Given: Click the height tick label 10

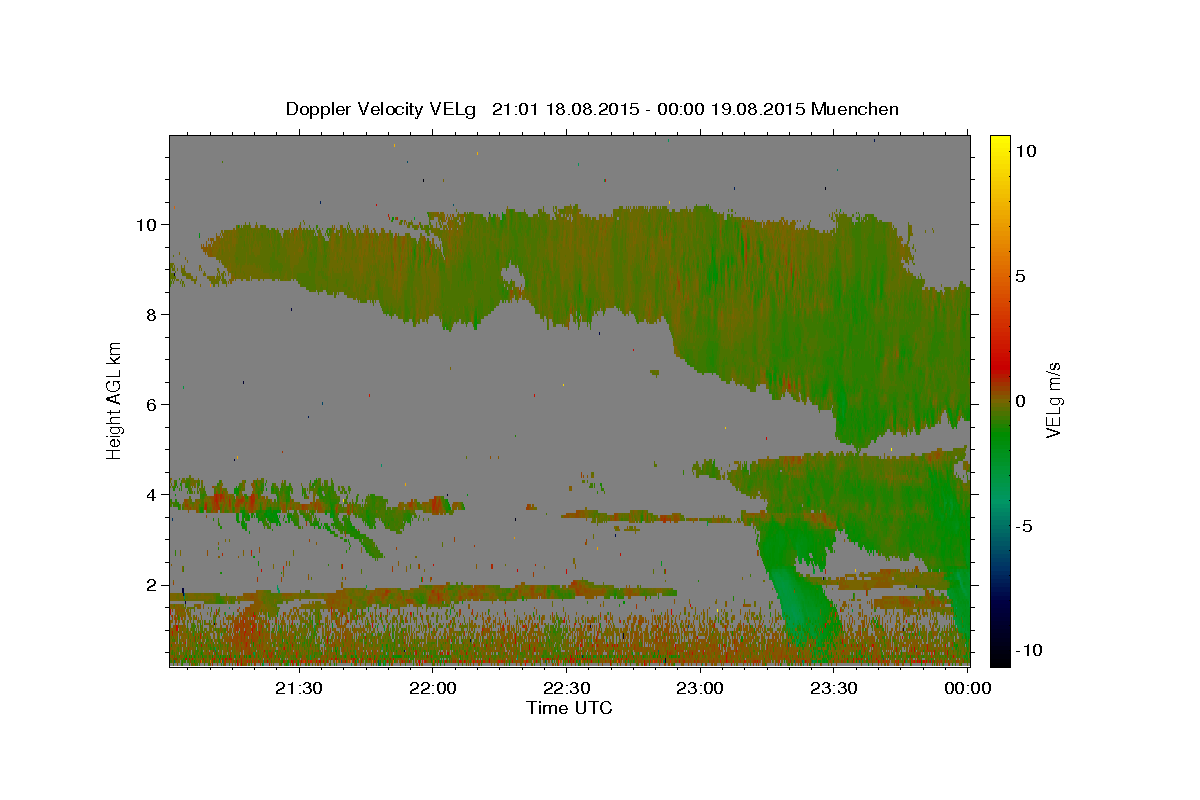Looking at the screenshot, I should click(x=147, y=224).
